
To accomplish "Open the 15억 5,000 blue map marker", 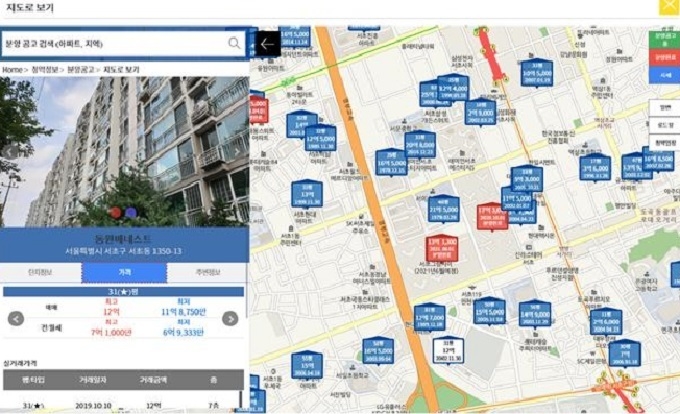I will tap(490, 310).
